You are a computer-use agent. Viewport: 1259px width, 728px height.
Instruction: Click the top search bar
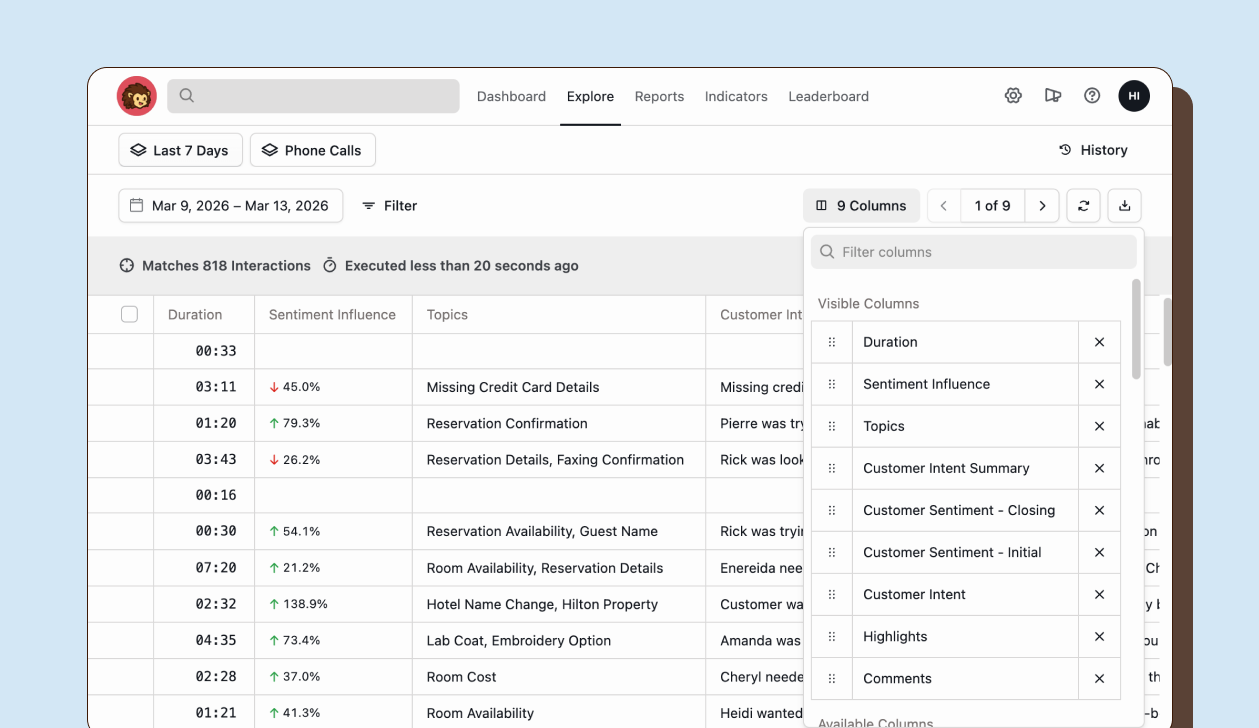pyautogui.click(x=313, y=96)
